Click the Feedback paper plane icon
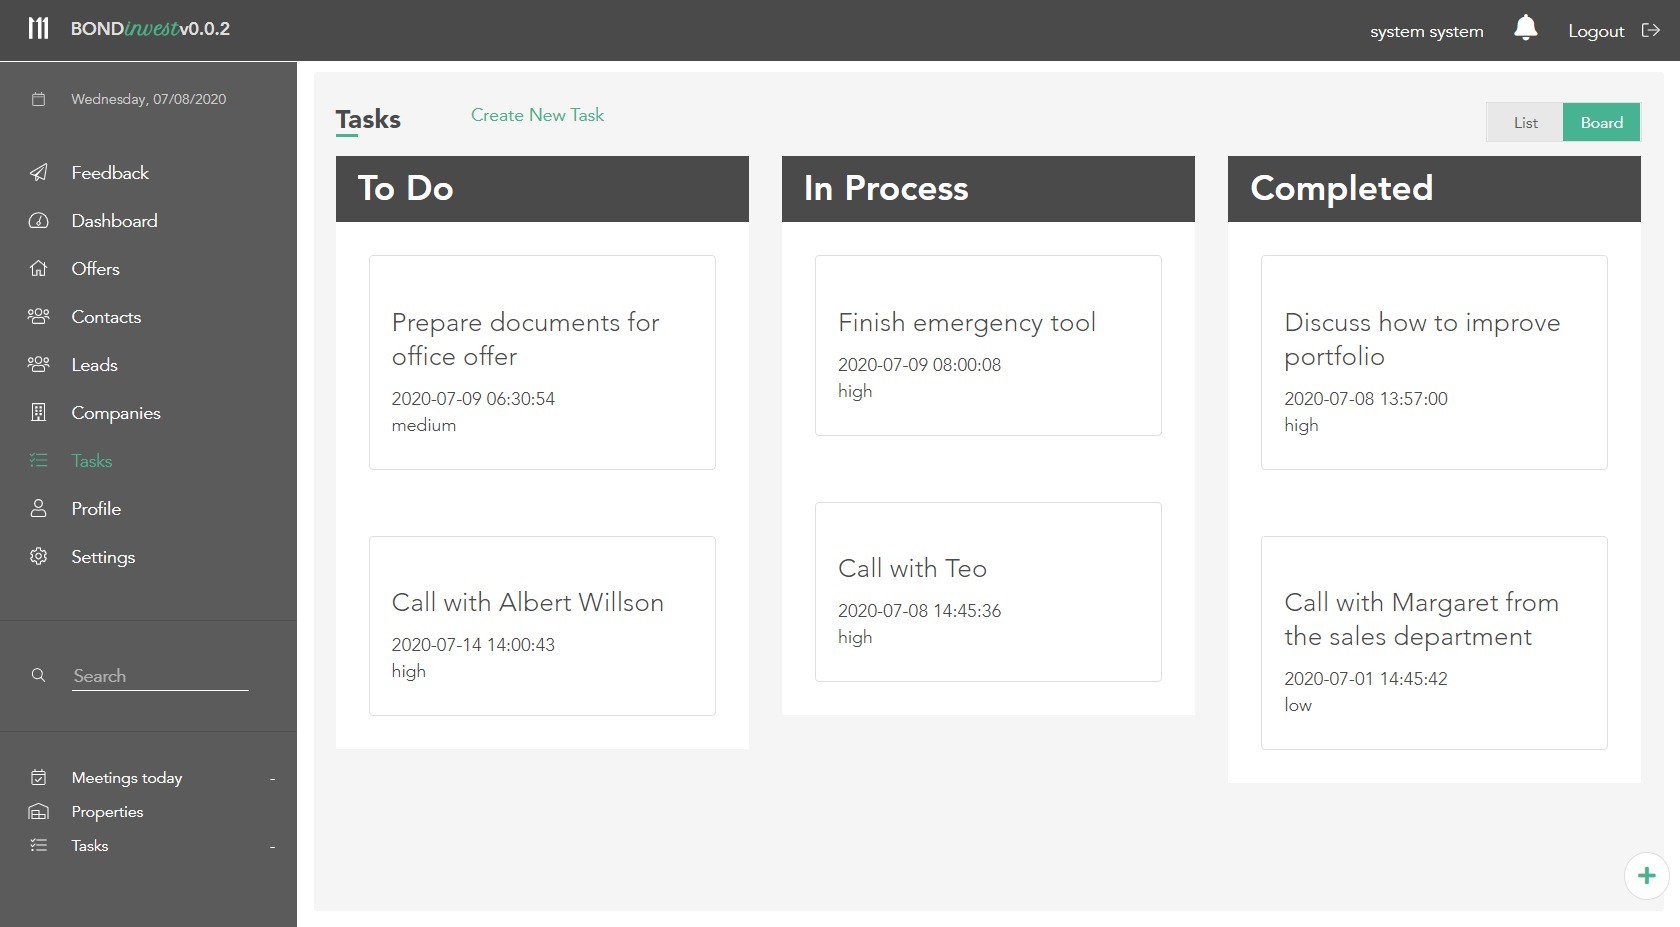1680x927 pixels. [38, 173]
